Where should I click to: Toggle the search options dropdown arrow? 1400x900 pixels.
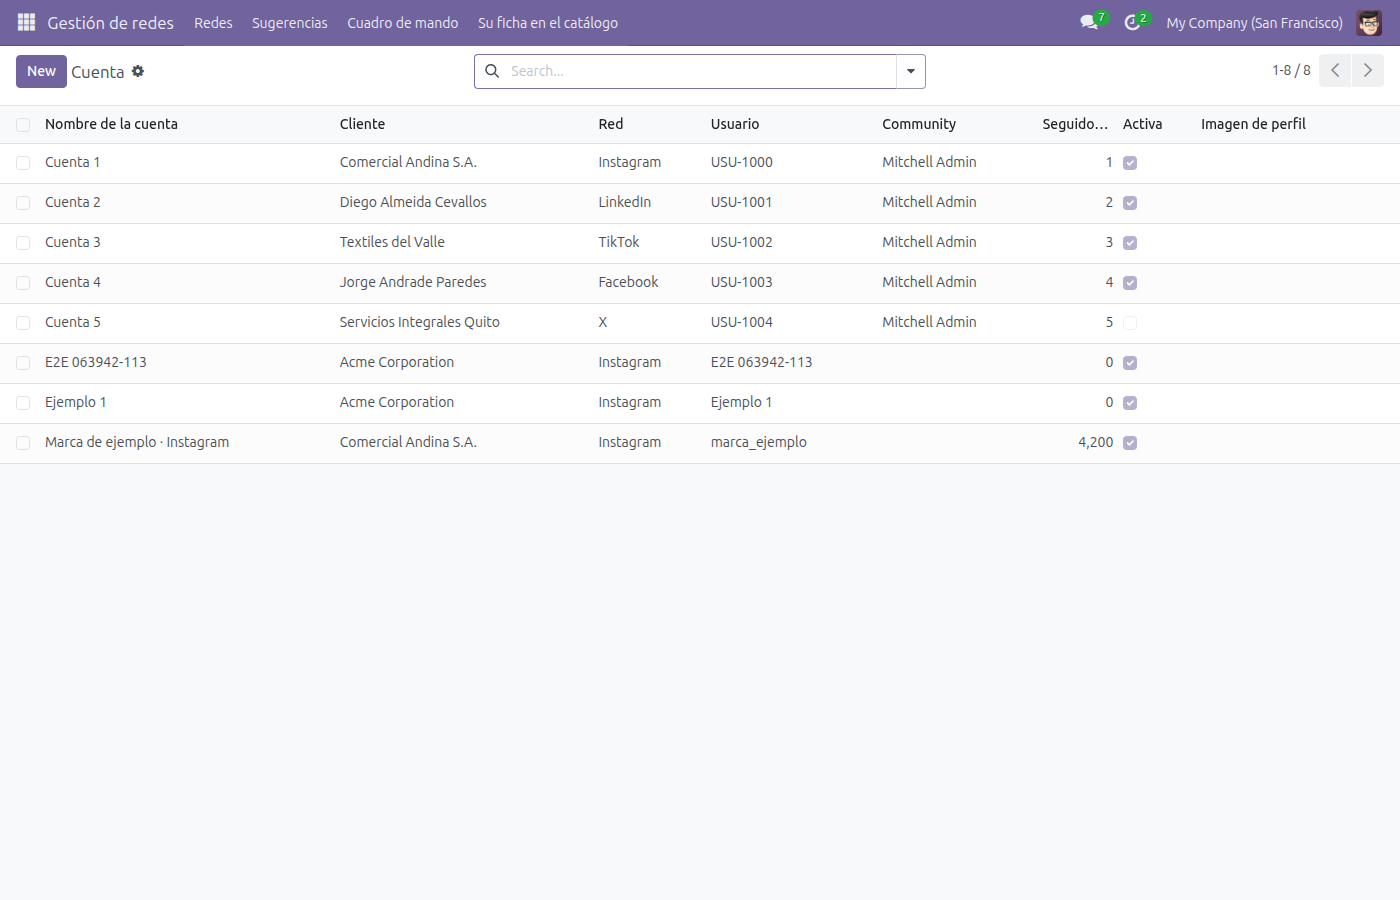[911, 71]
